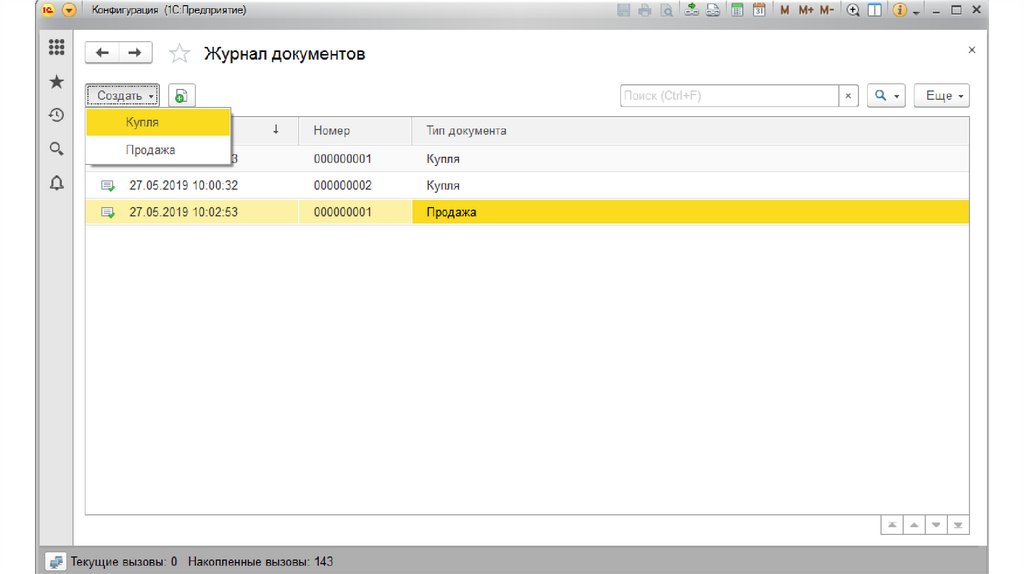Image resolution: width=1024 pixels, height=574 pixels.
Task: Close the Журнал документов tab with x
Action: (972, 50)
